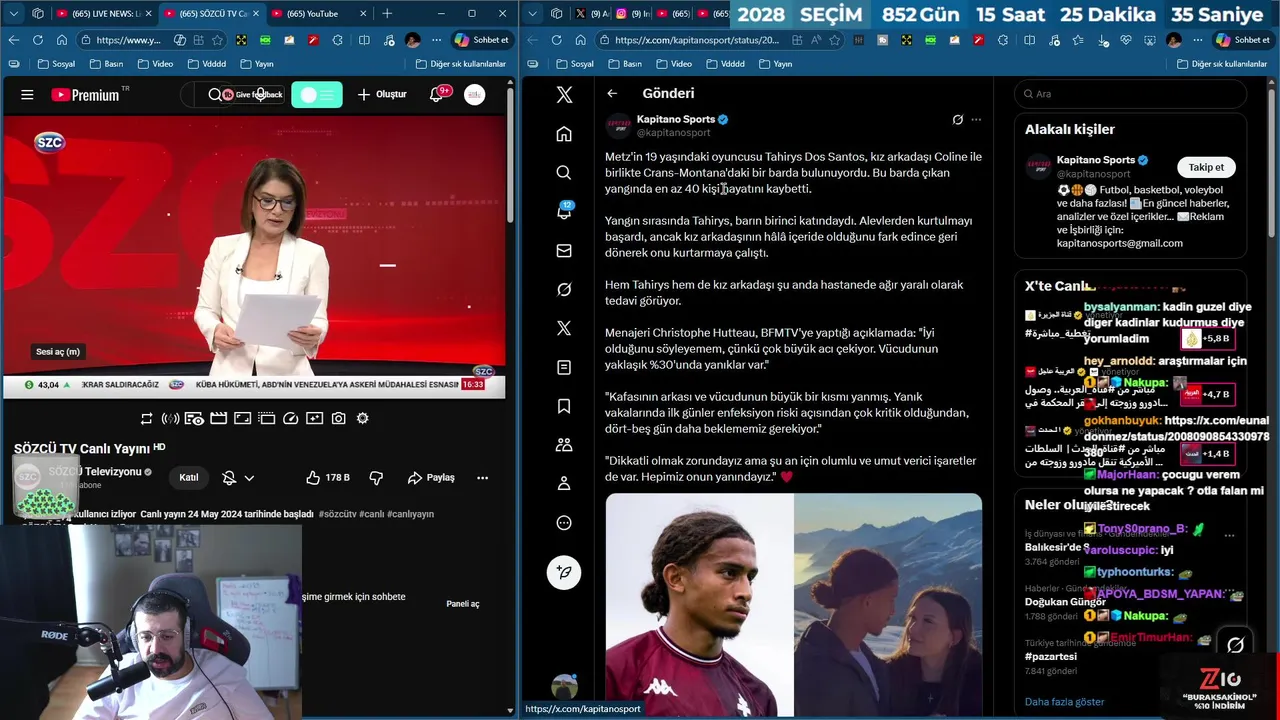This screenshot has width=1280, height=720.
Task: Click Daha fazla göster in trends
Action: (x=1064, y=702)
